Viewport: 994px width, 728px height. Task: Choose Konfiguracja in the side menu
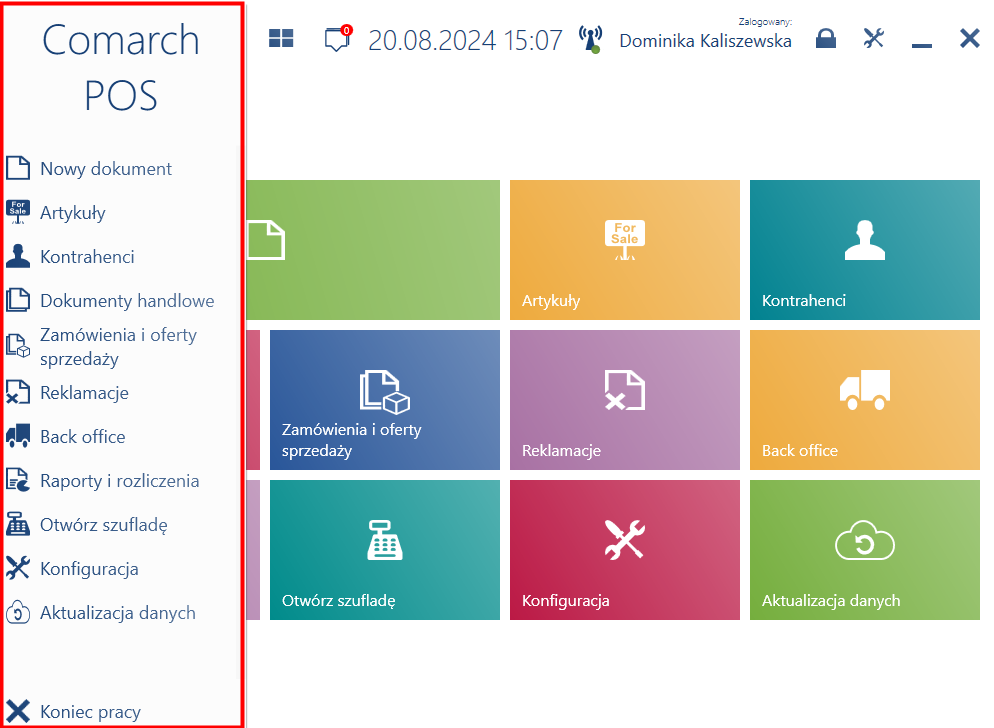(89, 569)
